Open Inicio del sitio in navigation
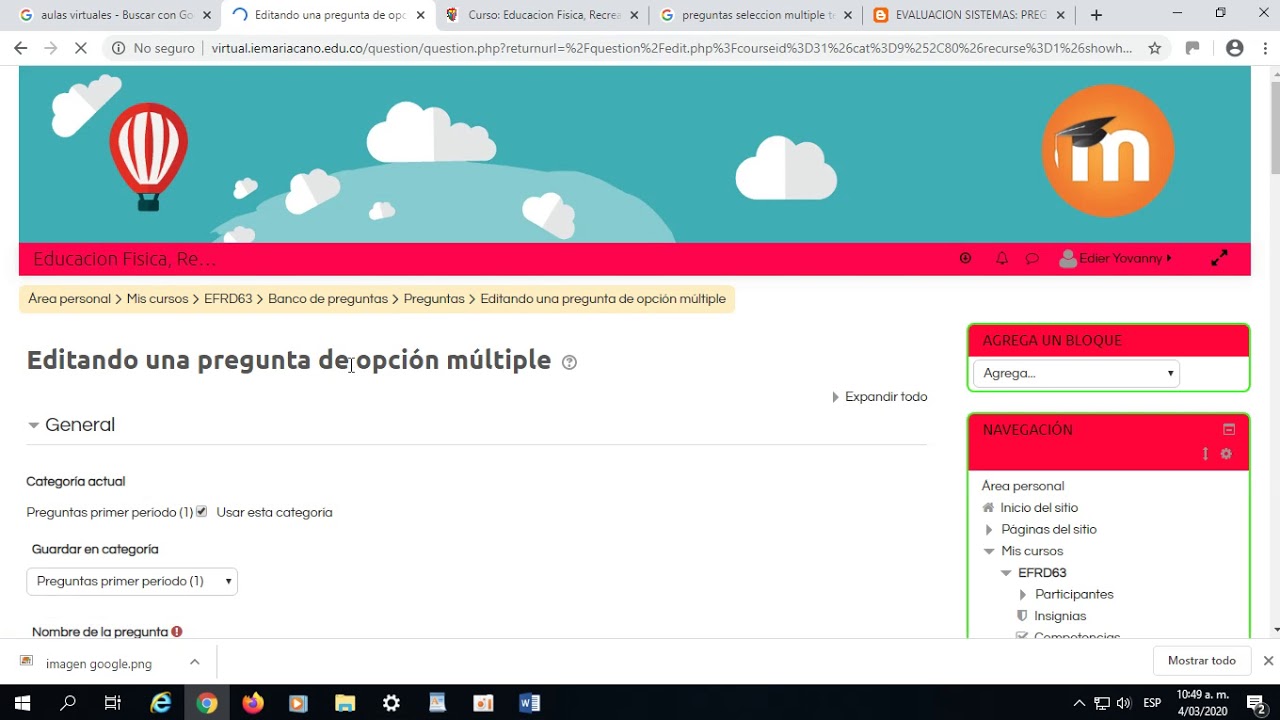The width and height of the screenshot is (1280, 720). click(x=1039, y=508)
